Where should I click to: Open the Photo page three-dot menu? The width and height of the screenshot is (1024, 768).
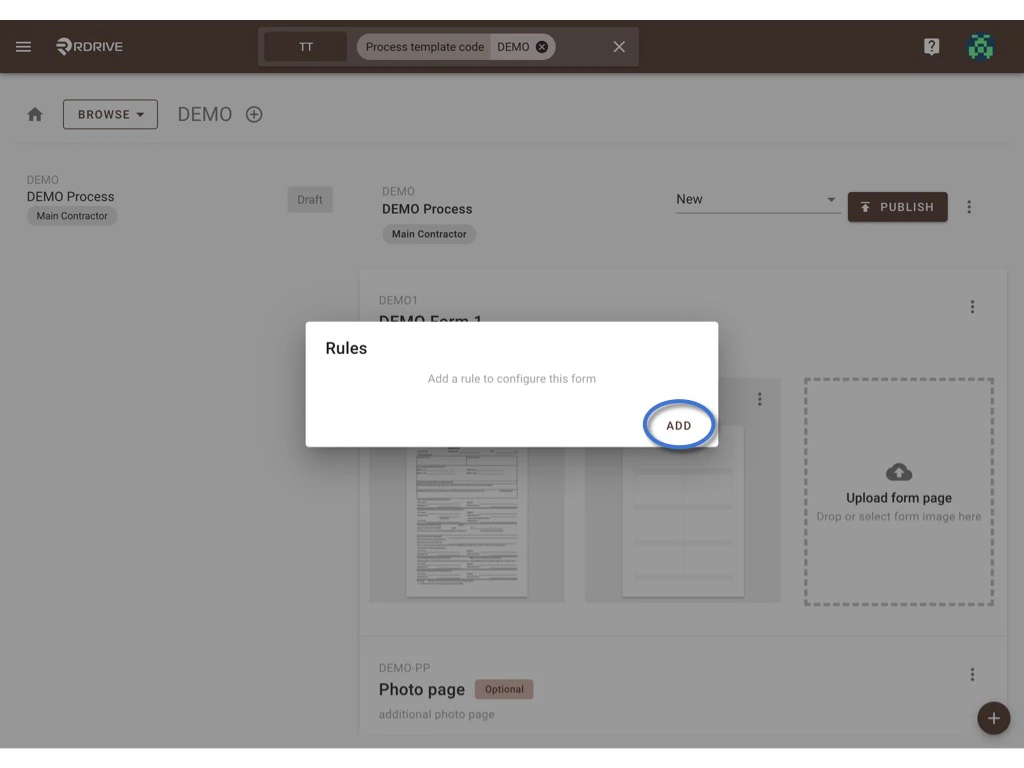click(x=972, y=673)
